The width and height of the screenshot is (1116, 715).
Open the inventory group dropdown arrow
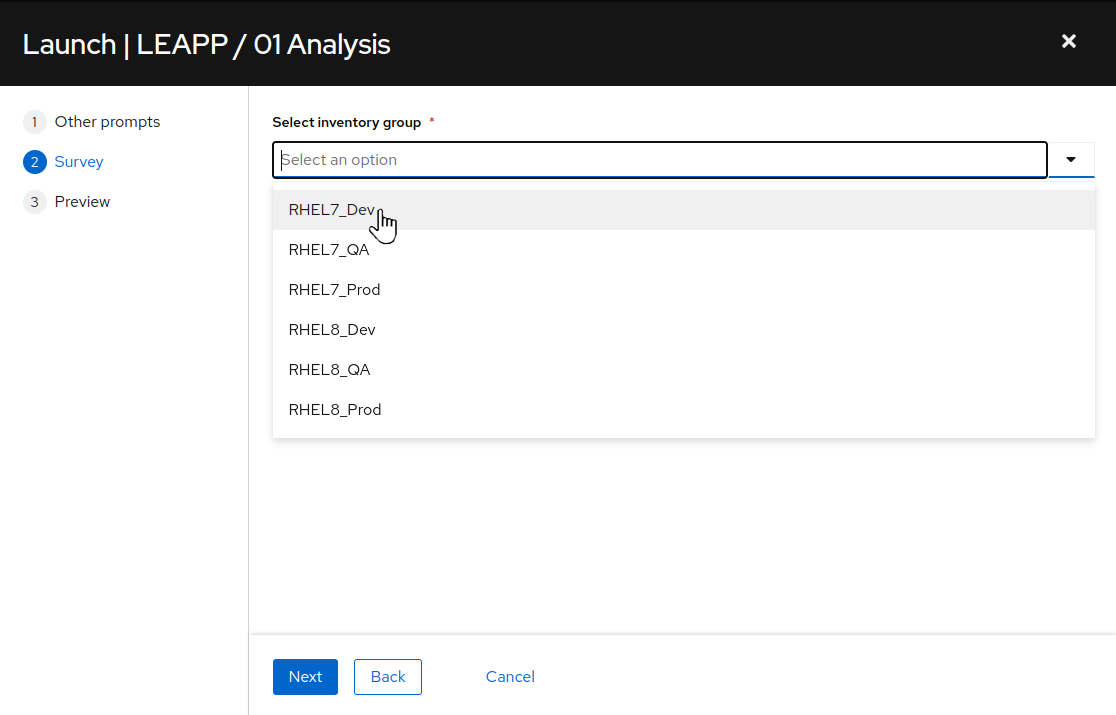(x=1071, y=159)
